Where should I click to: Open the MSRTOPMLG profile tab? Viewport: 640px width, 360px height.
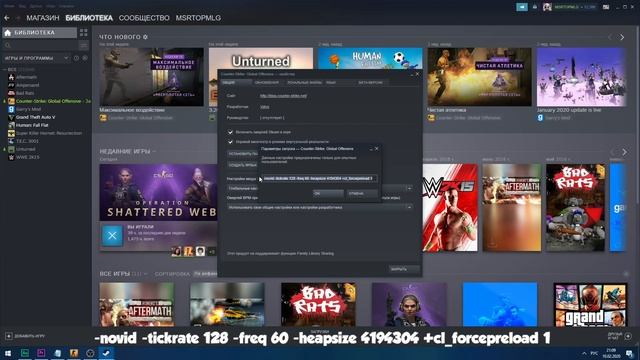point(198,18)
